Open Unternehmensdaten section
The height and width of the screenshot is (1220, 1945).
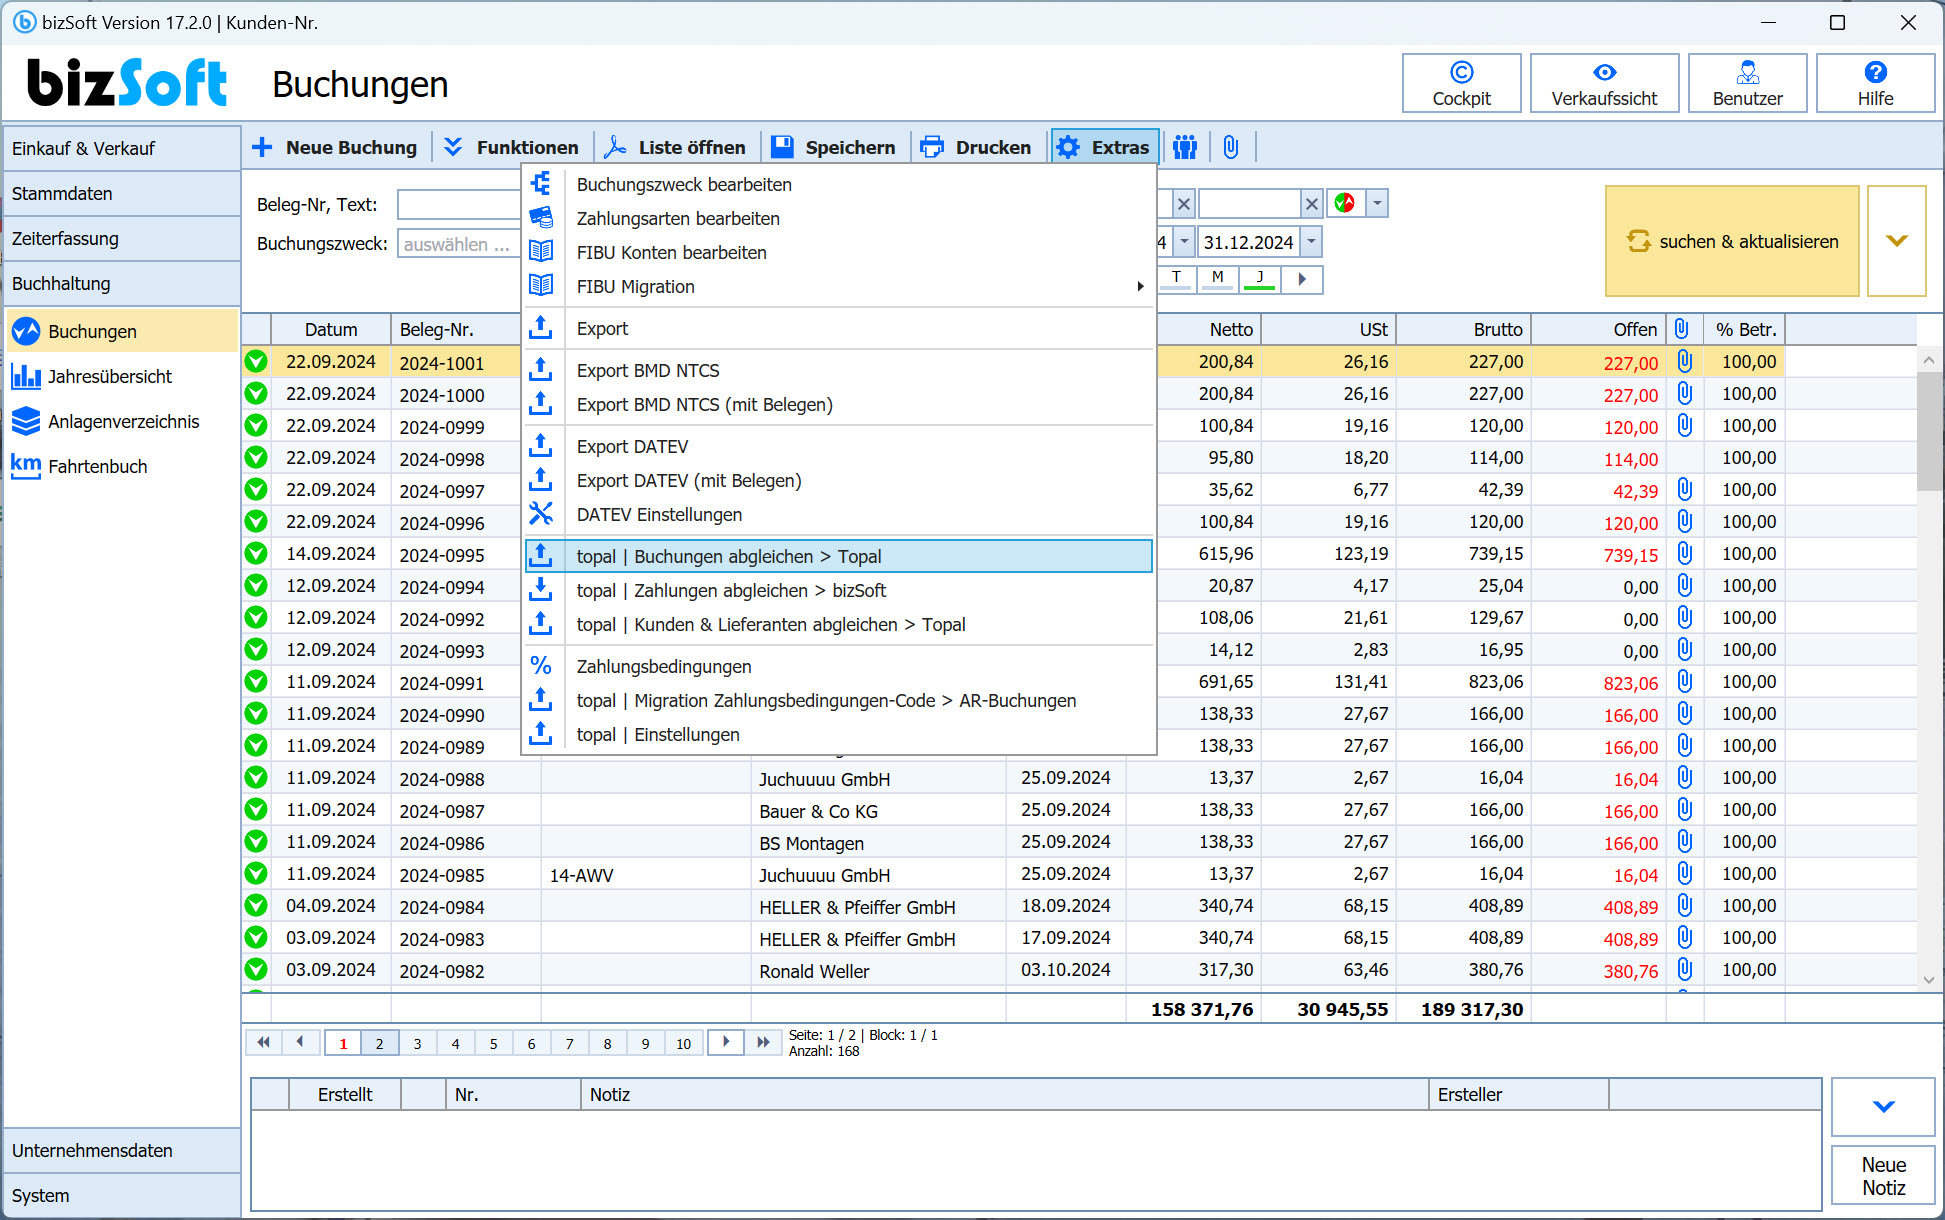[121, 1150]
